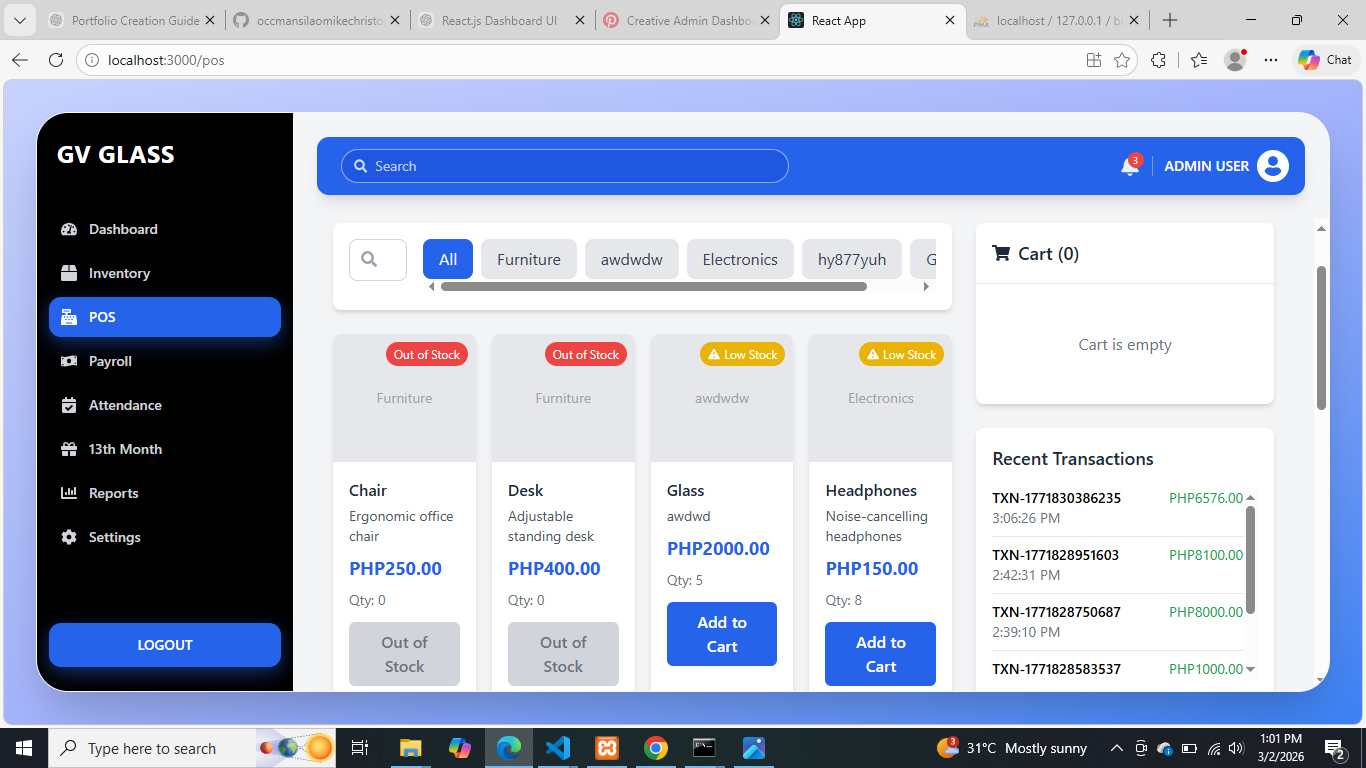Click the ADMIN USER label

click(1206, 166)
